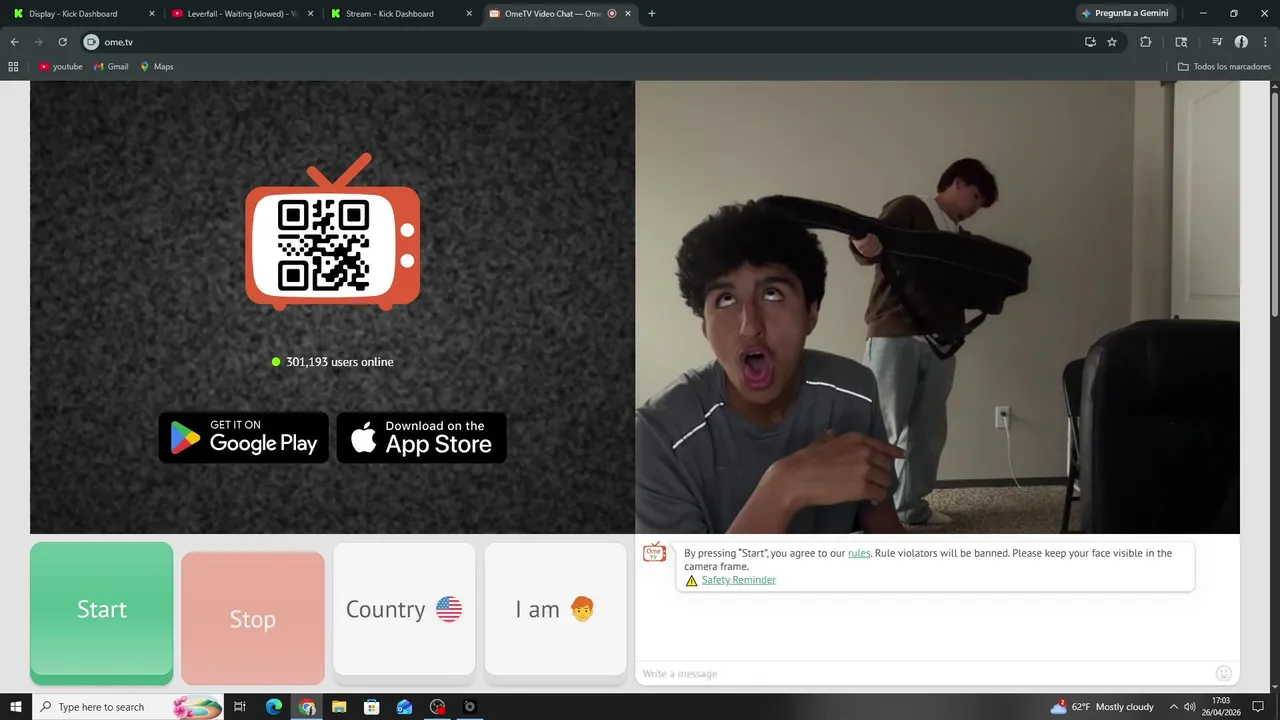This screenshot has width=1280, height=720.
Task: Click the red Stop button
Action: (x=253, y=619)
